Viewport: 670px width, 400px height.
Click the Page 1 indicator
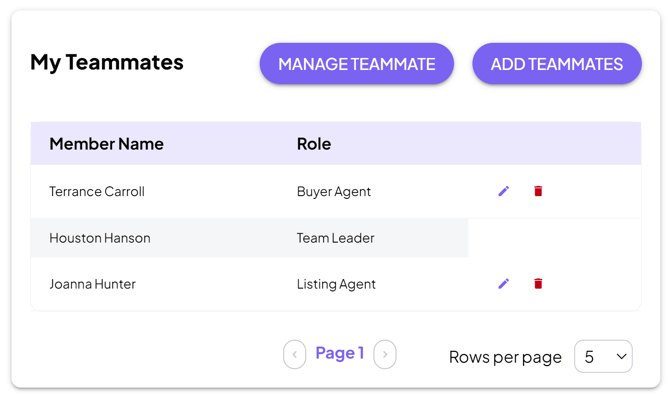340,353
